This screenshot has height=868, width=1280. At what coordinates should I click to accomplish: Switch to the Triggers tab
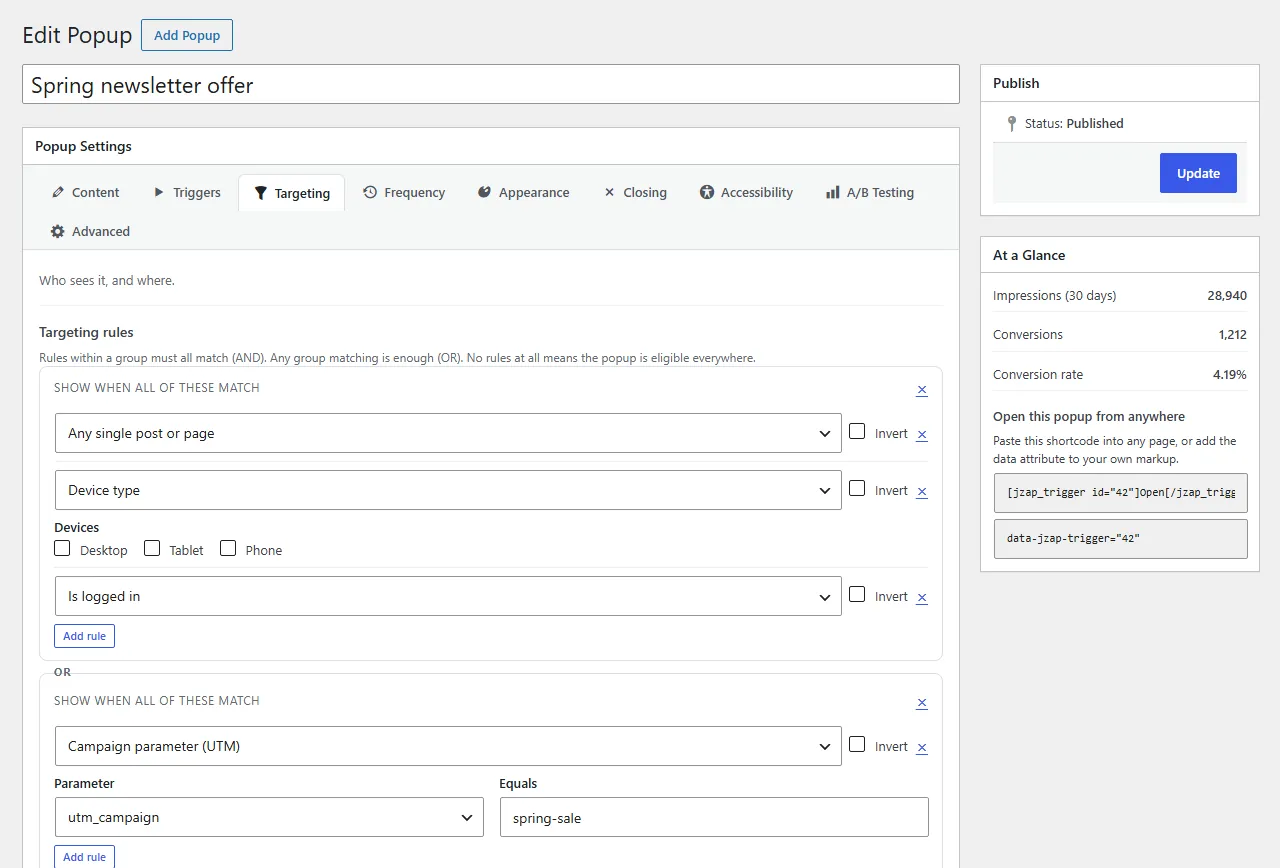tap(187, 192)
